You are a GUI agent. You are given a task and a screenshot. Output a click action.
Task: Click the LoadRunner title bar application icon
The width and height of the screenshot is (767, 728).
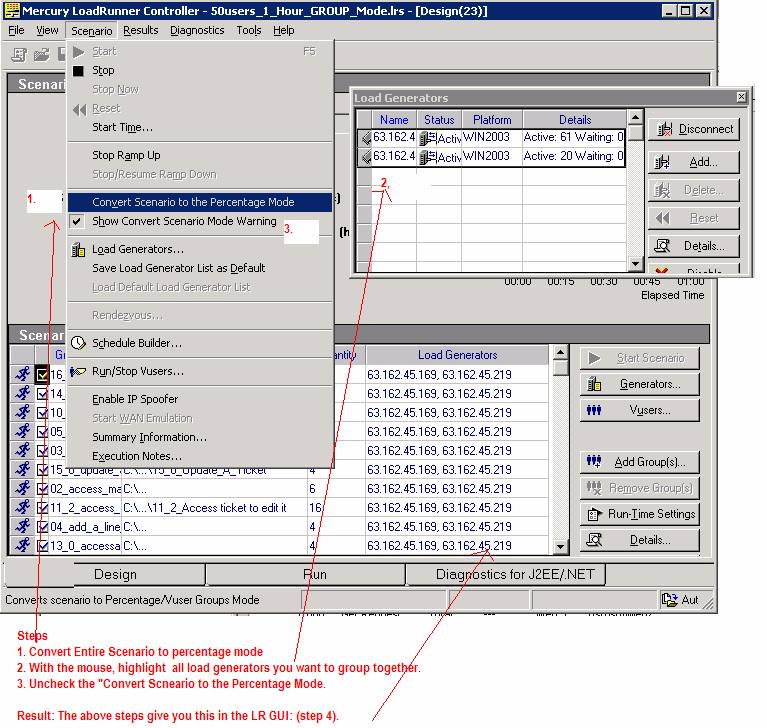pyautogui.click(x=12, y=10)
